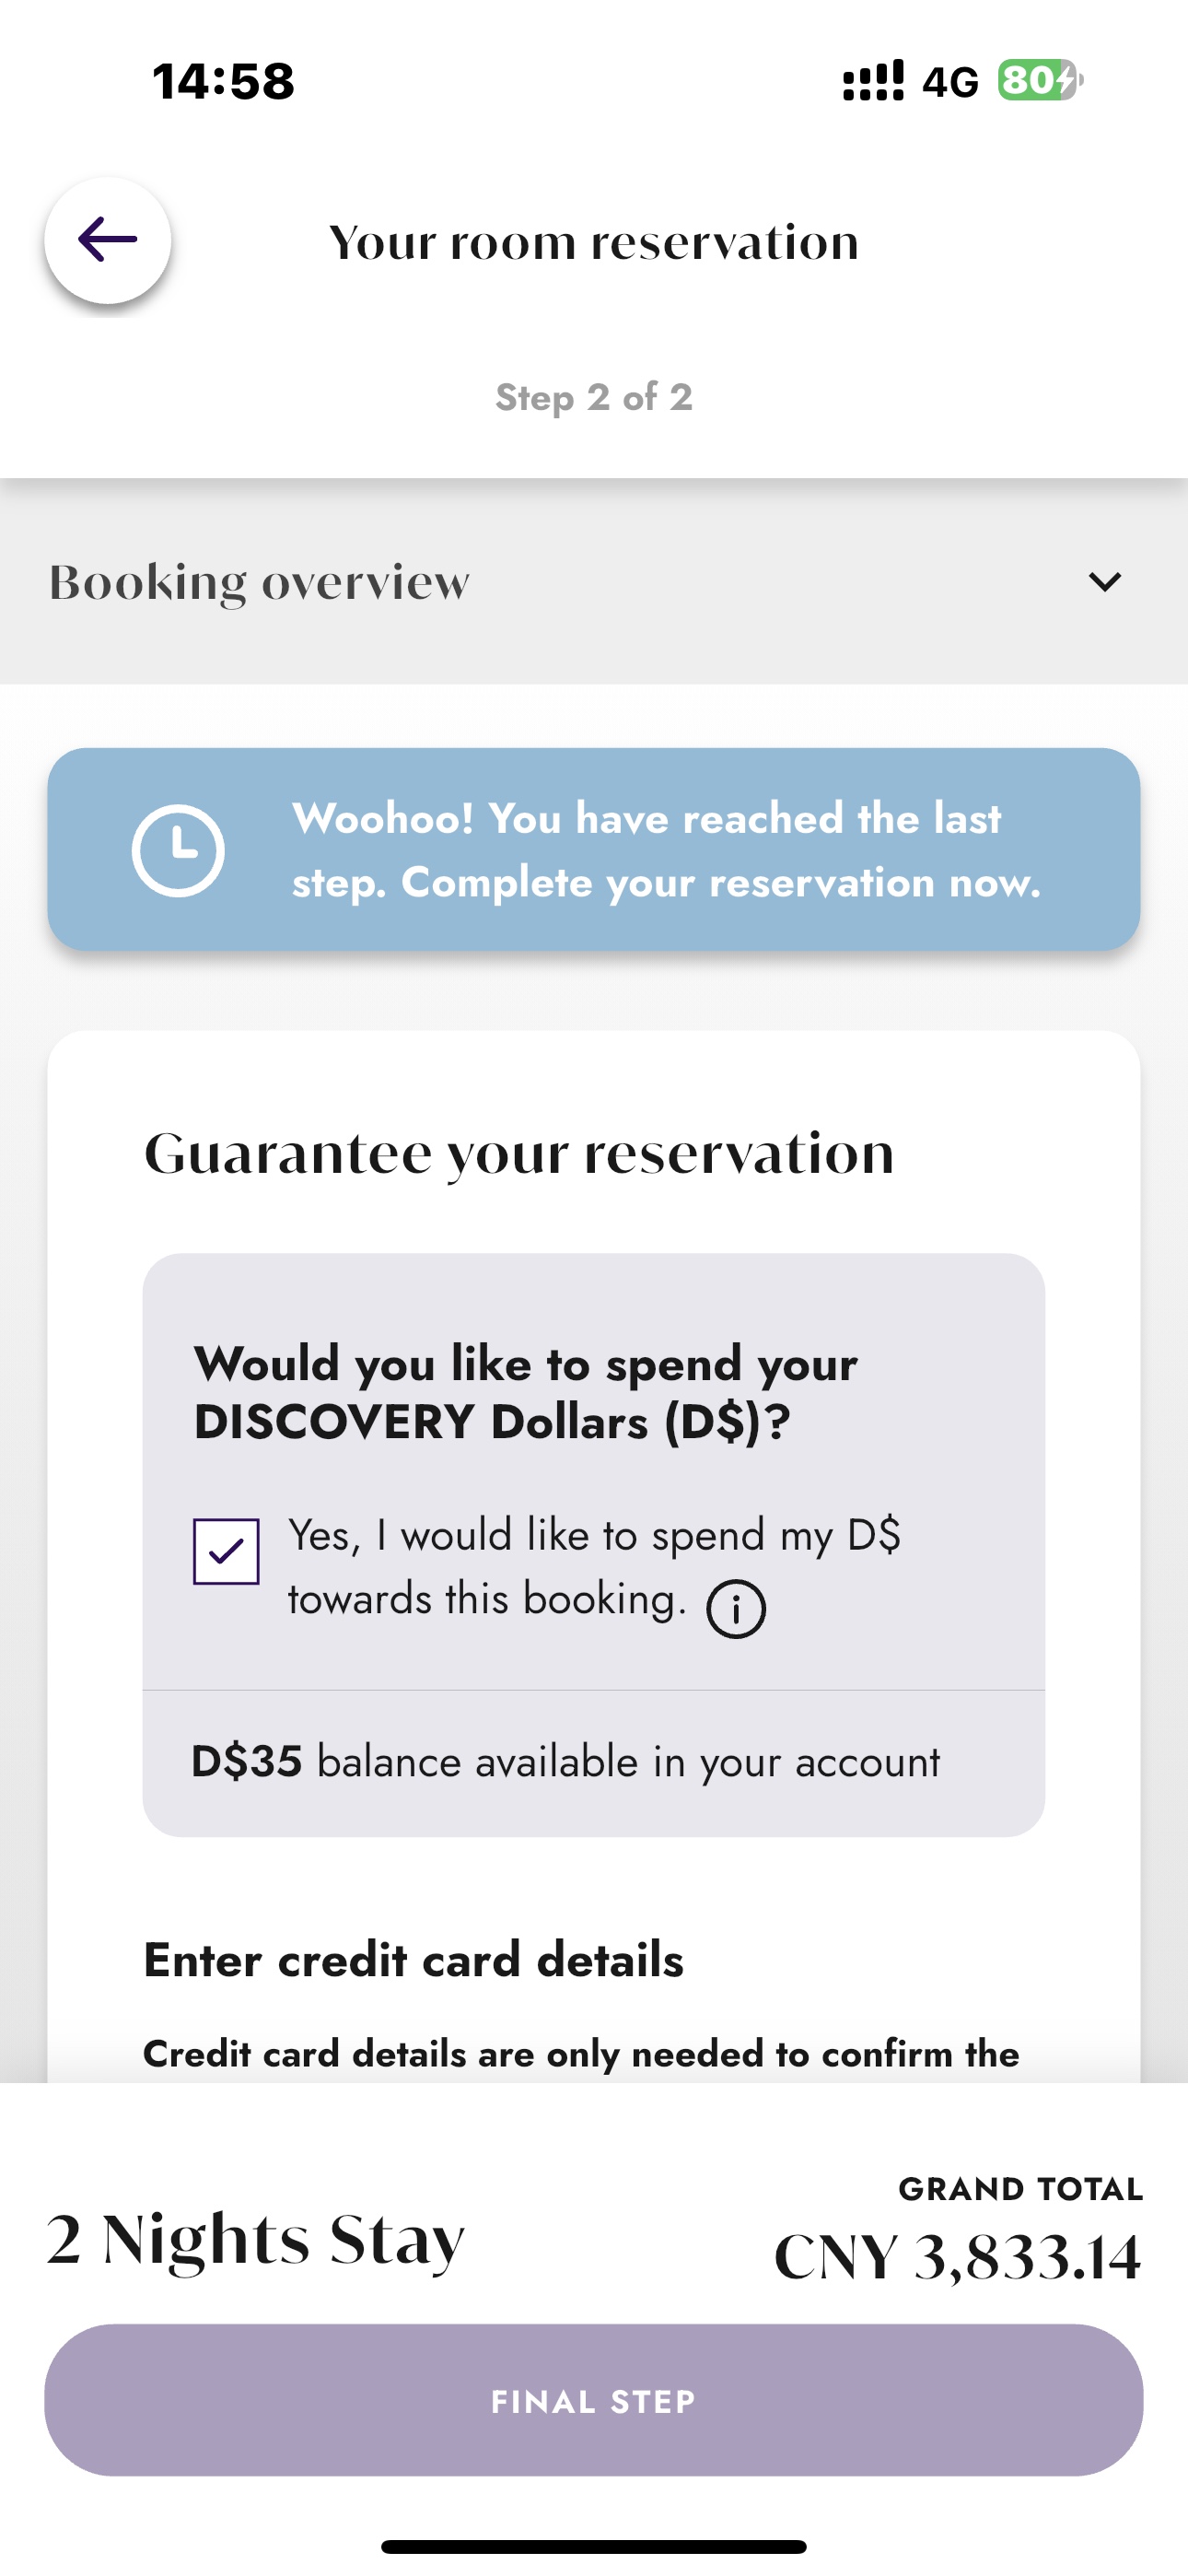Tap the home indicator bar

594,2546
